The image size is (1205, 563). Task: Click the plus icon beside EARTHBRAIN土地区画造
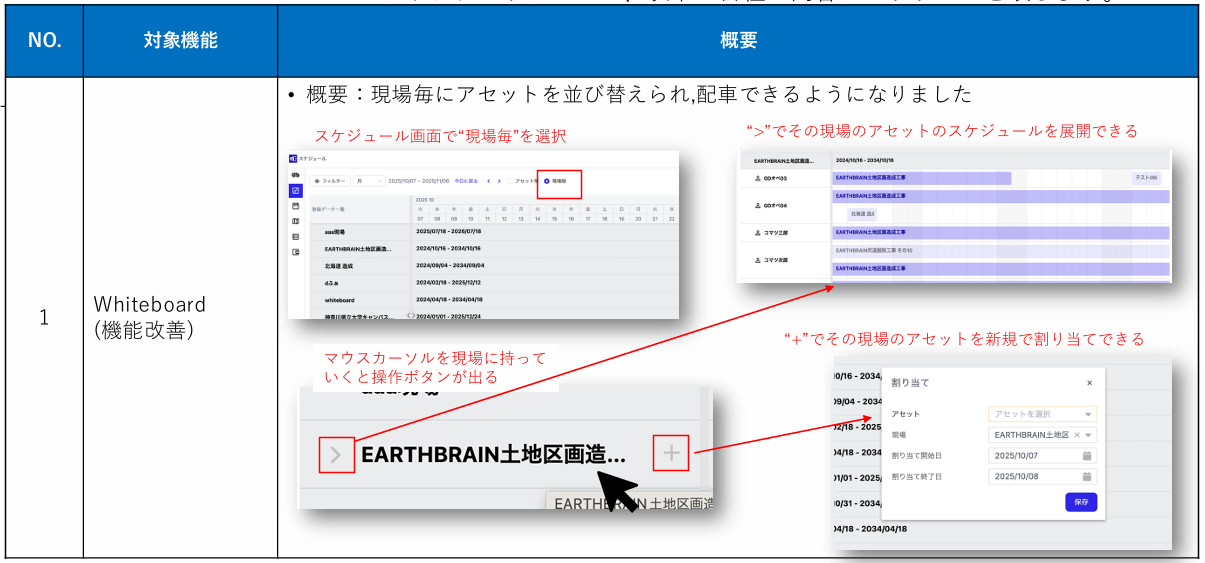671,454
